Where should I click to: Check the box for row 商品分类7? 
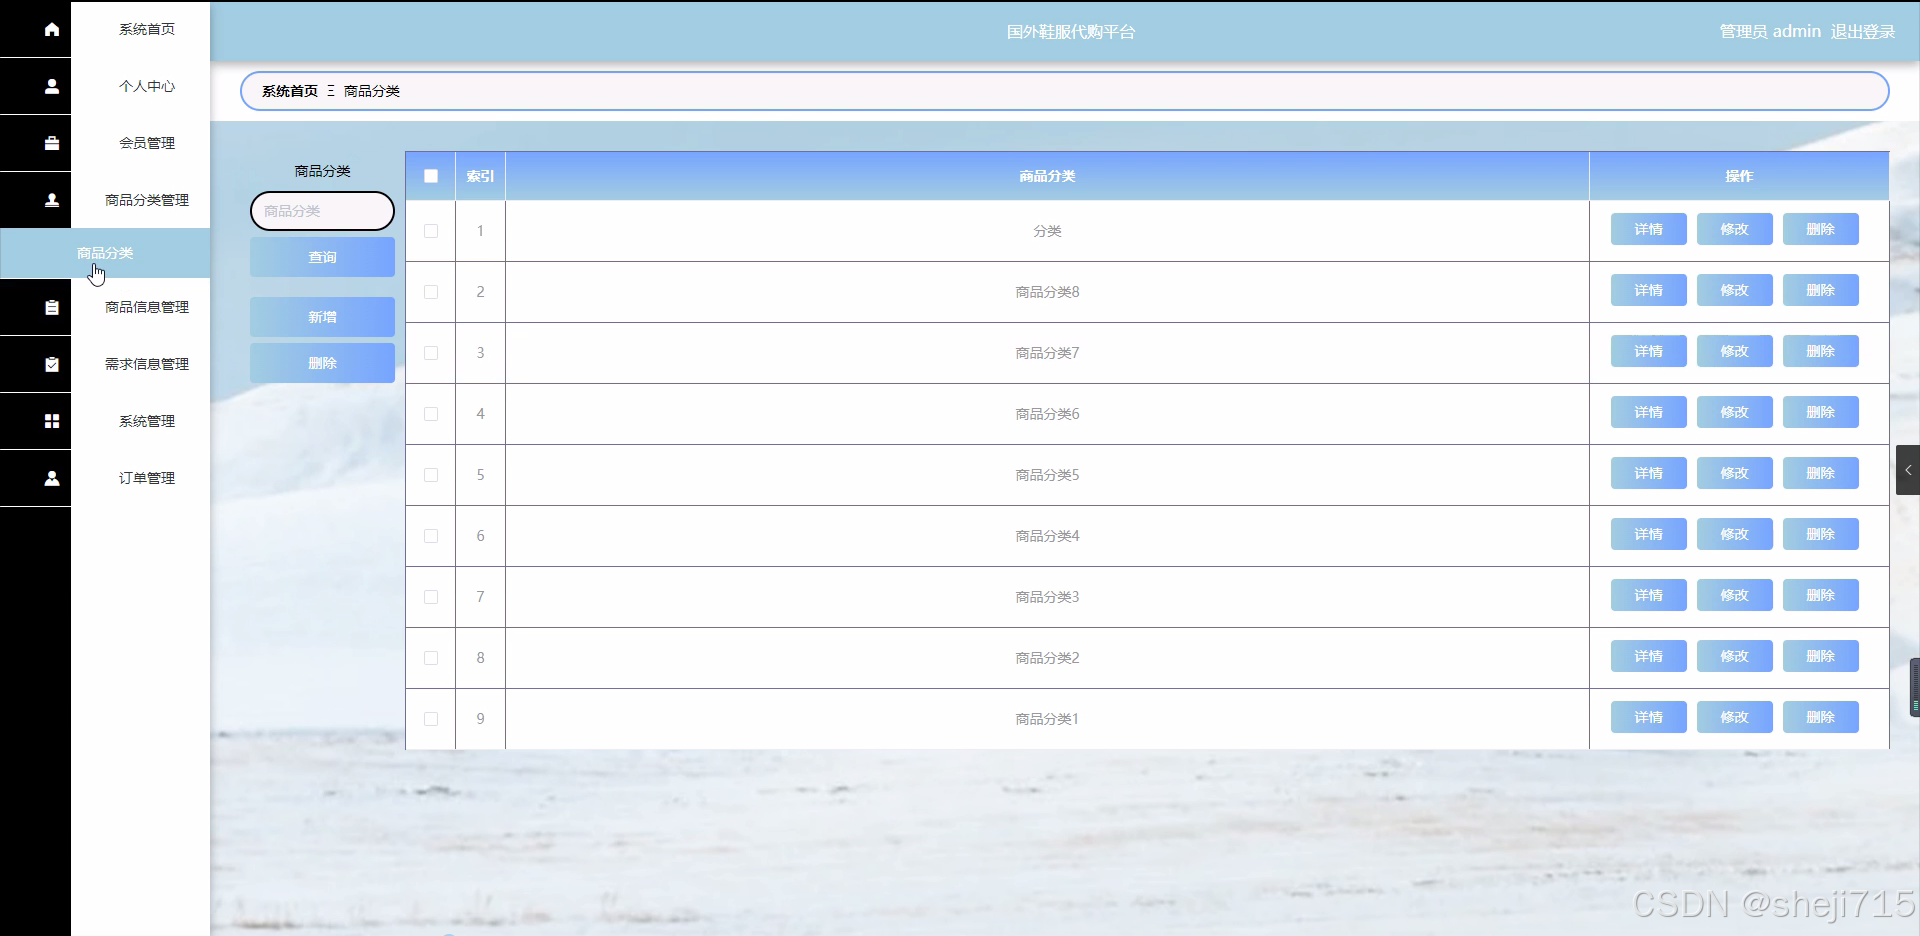pos(431,353)
